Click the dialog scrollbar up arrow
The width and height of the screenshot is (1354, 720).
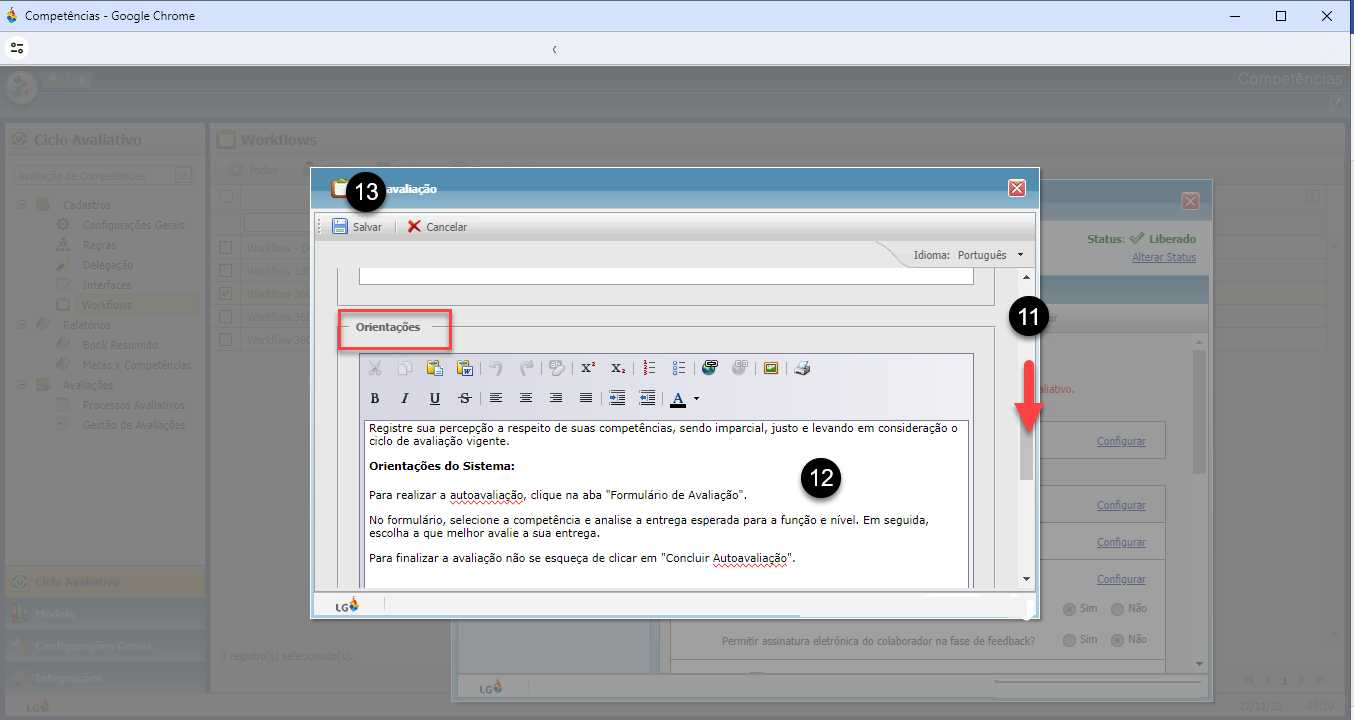click(1026, 275)
